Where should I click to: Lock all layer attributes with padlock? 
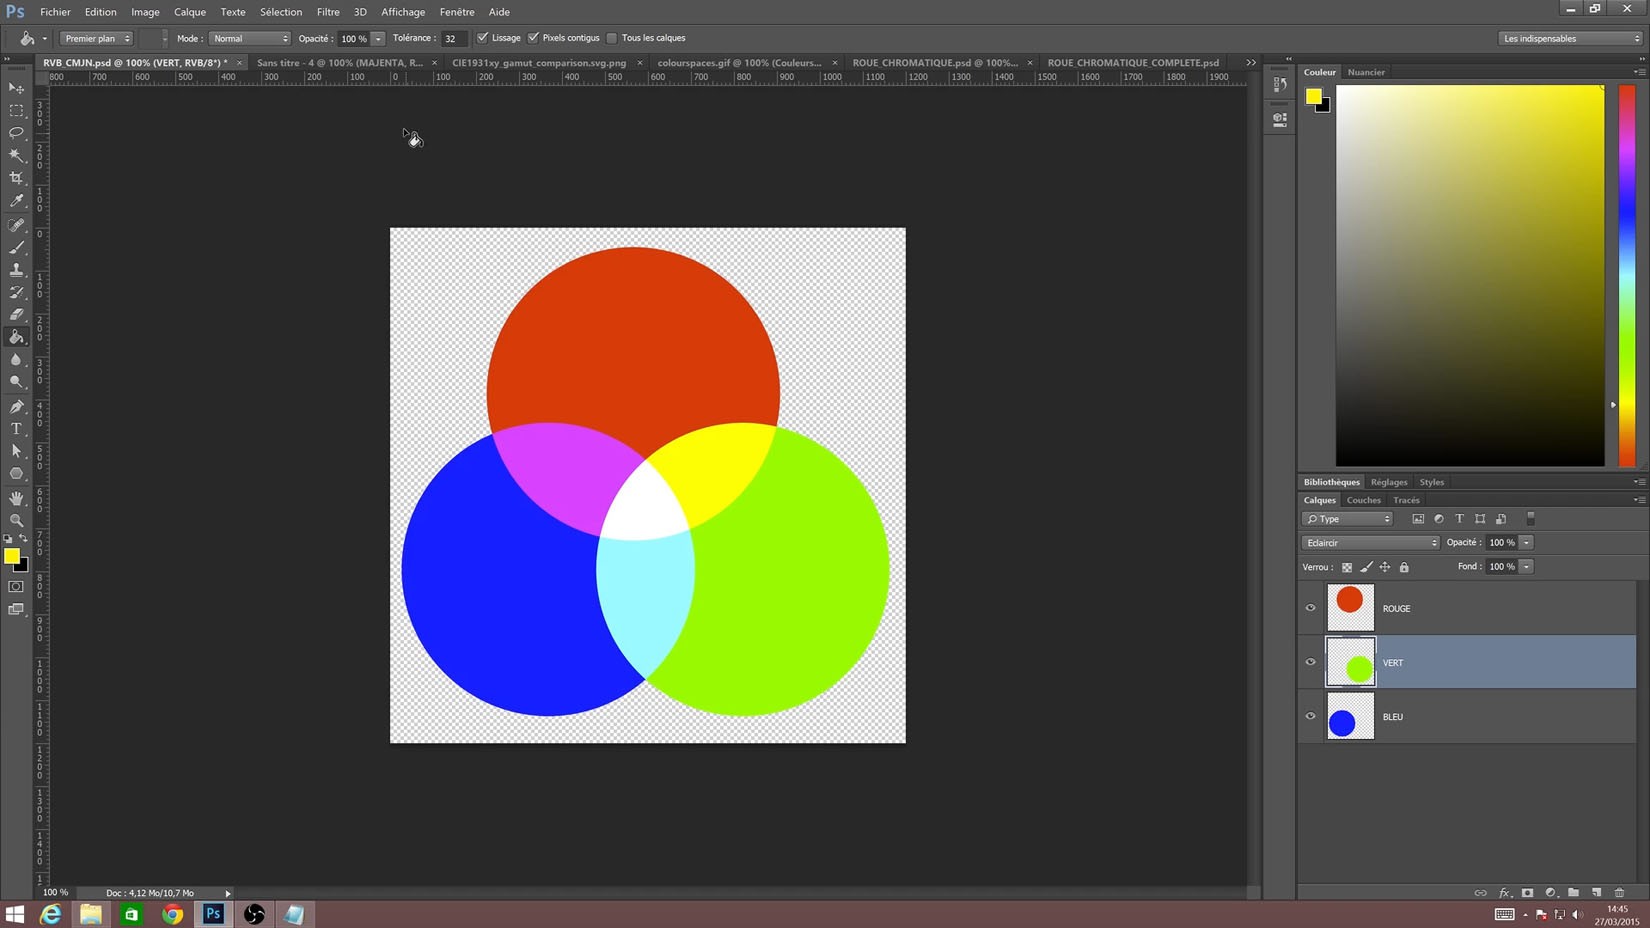(1404, 567)
